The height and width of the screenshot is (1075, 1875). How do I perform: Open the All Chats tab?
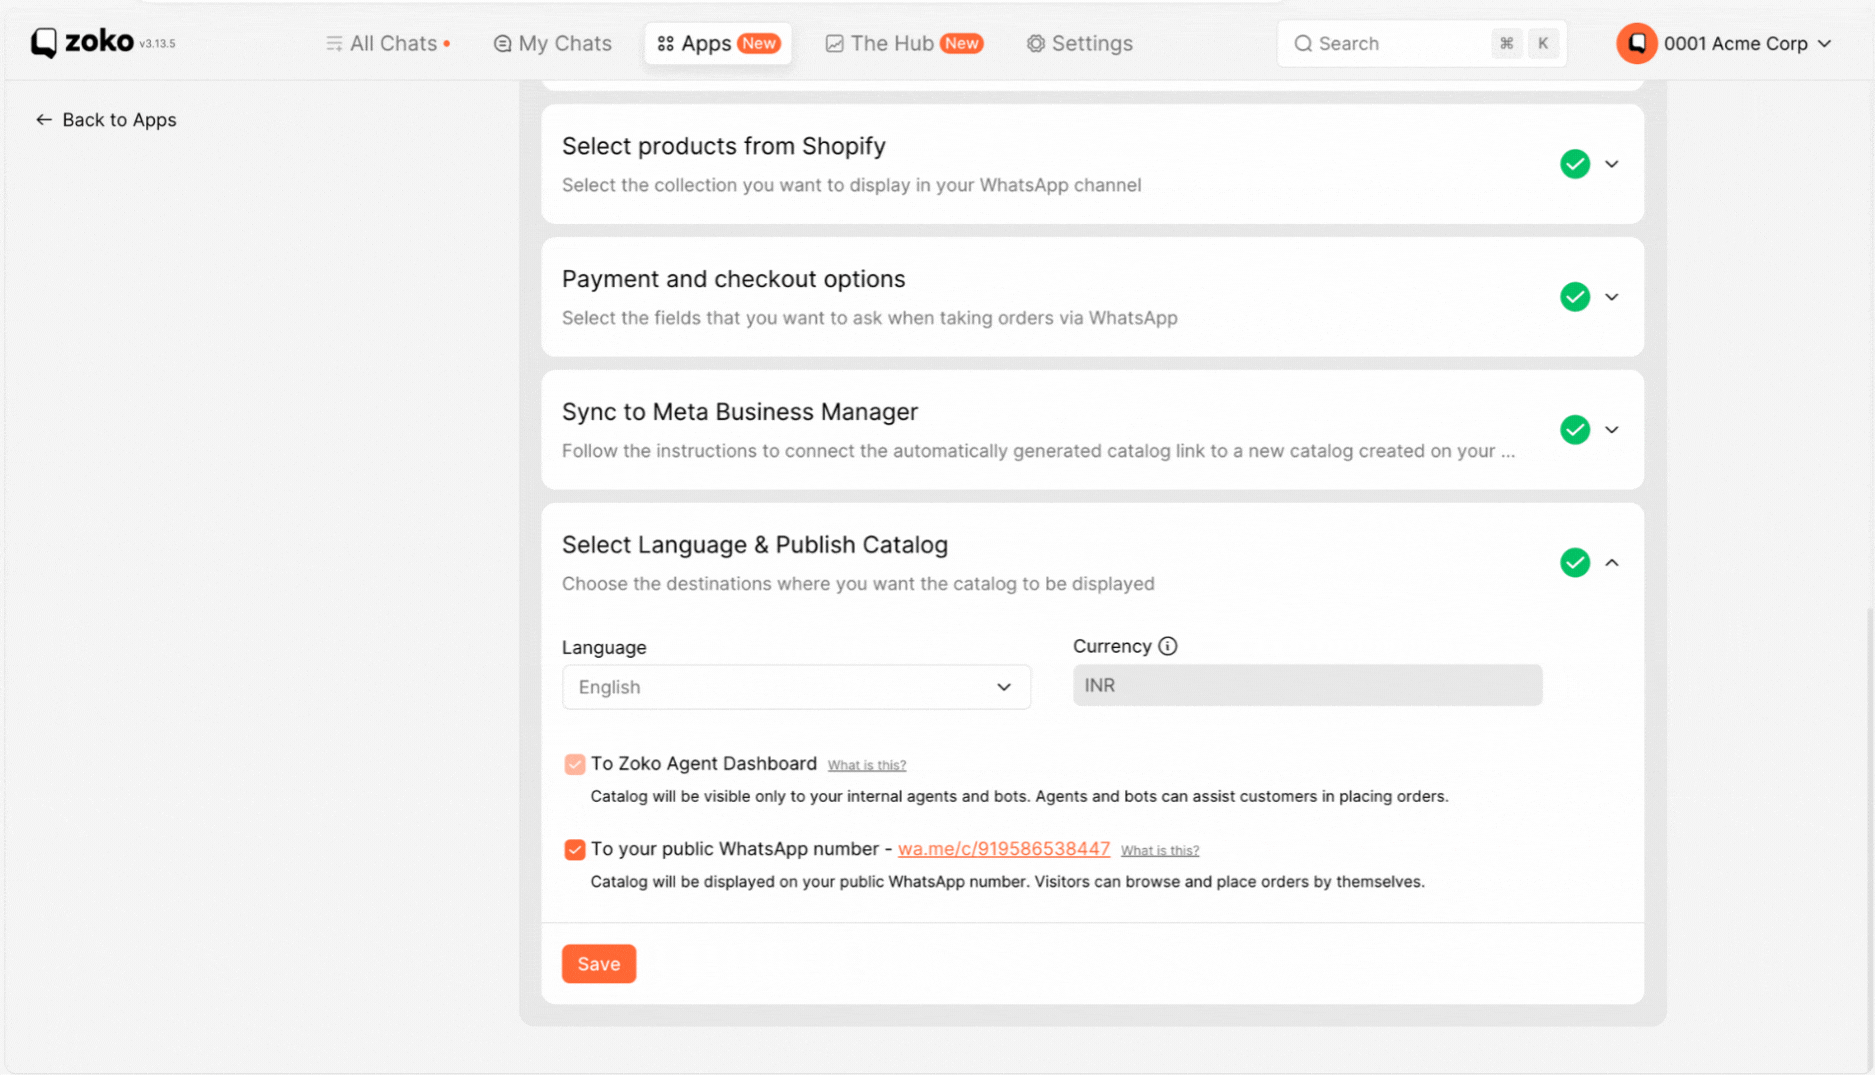(x=388, y=43)
